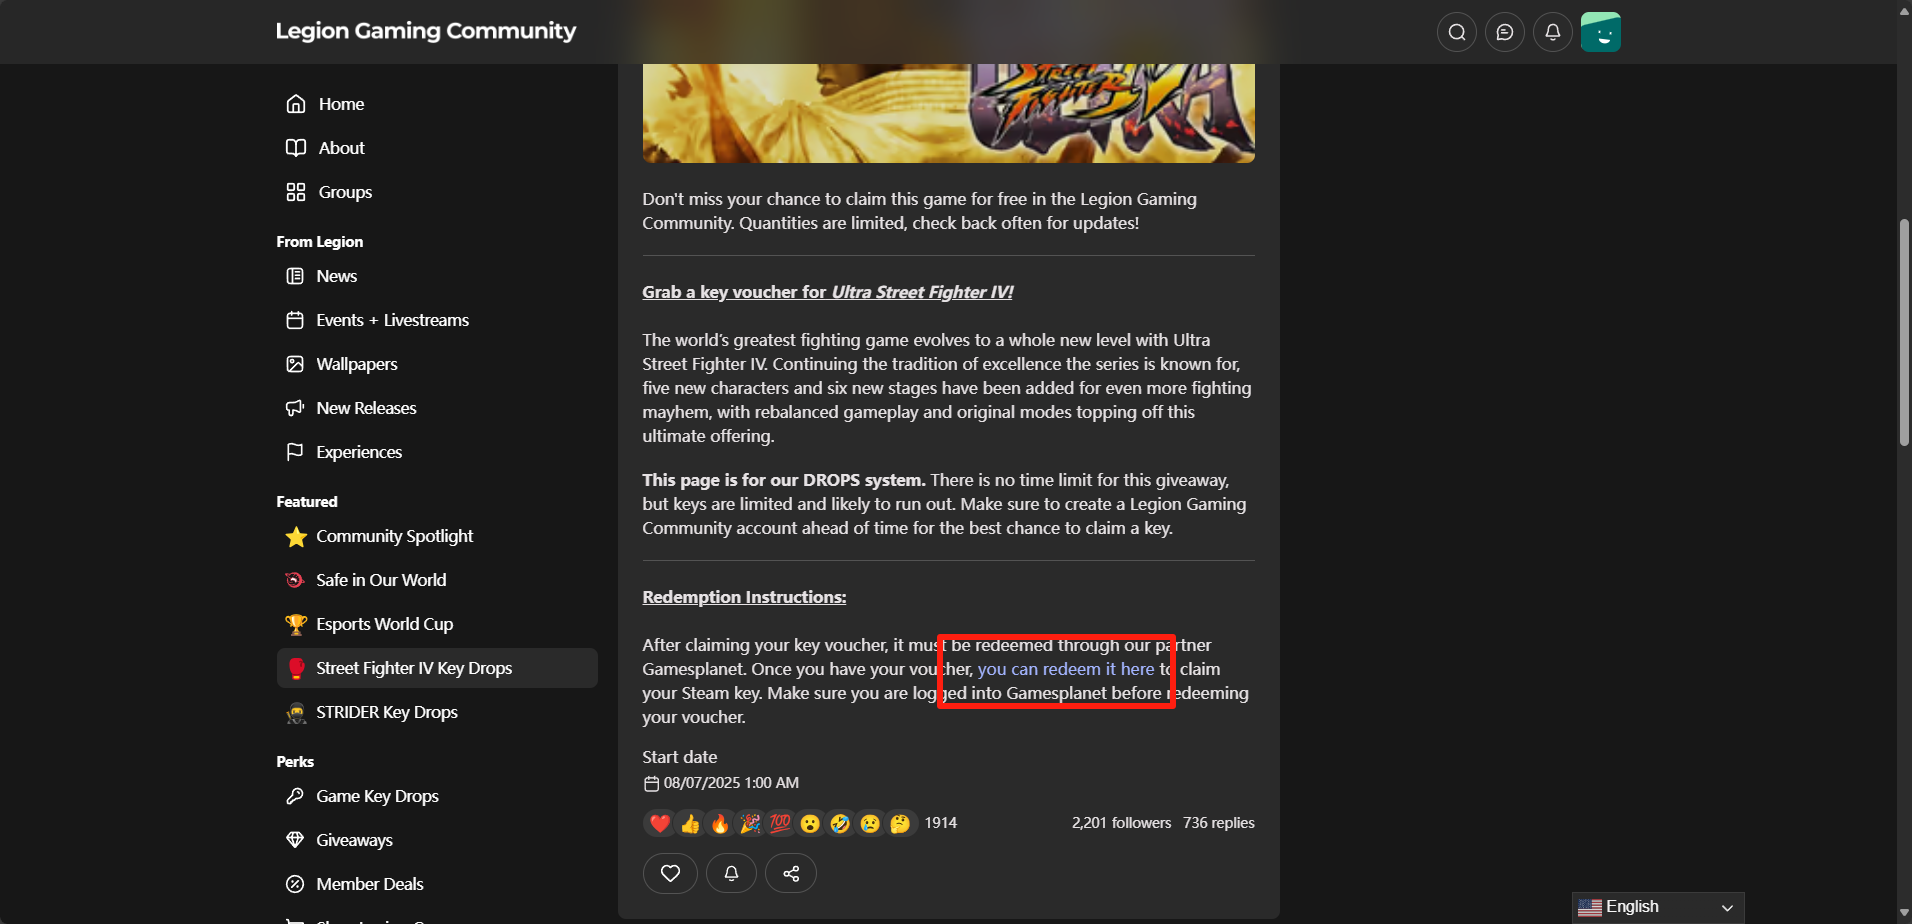
Task: Click the About book icon
Action: (295, 148)
